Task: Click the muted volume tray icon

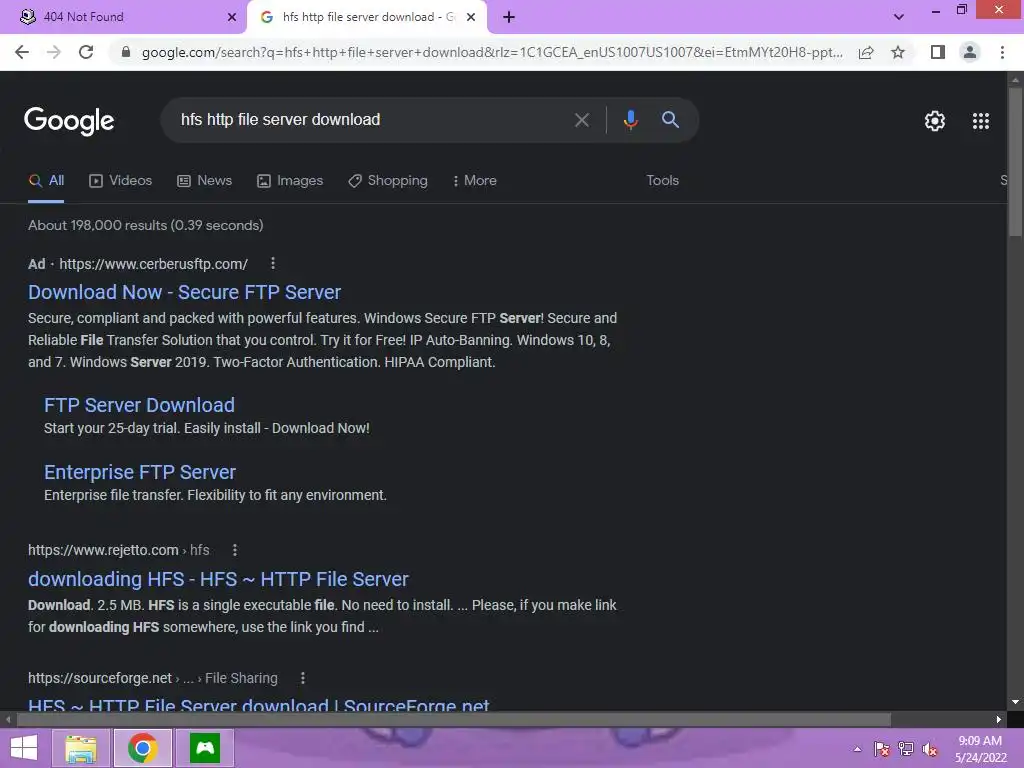Action: click(x=930, y=749)
